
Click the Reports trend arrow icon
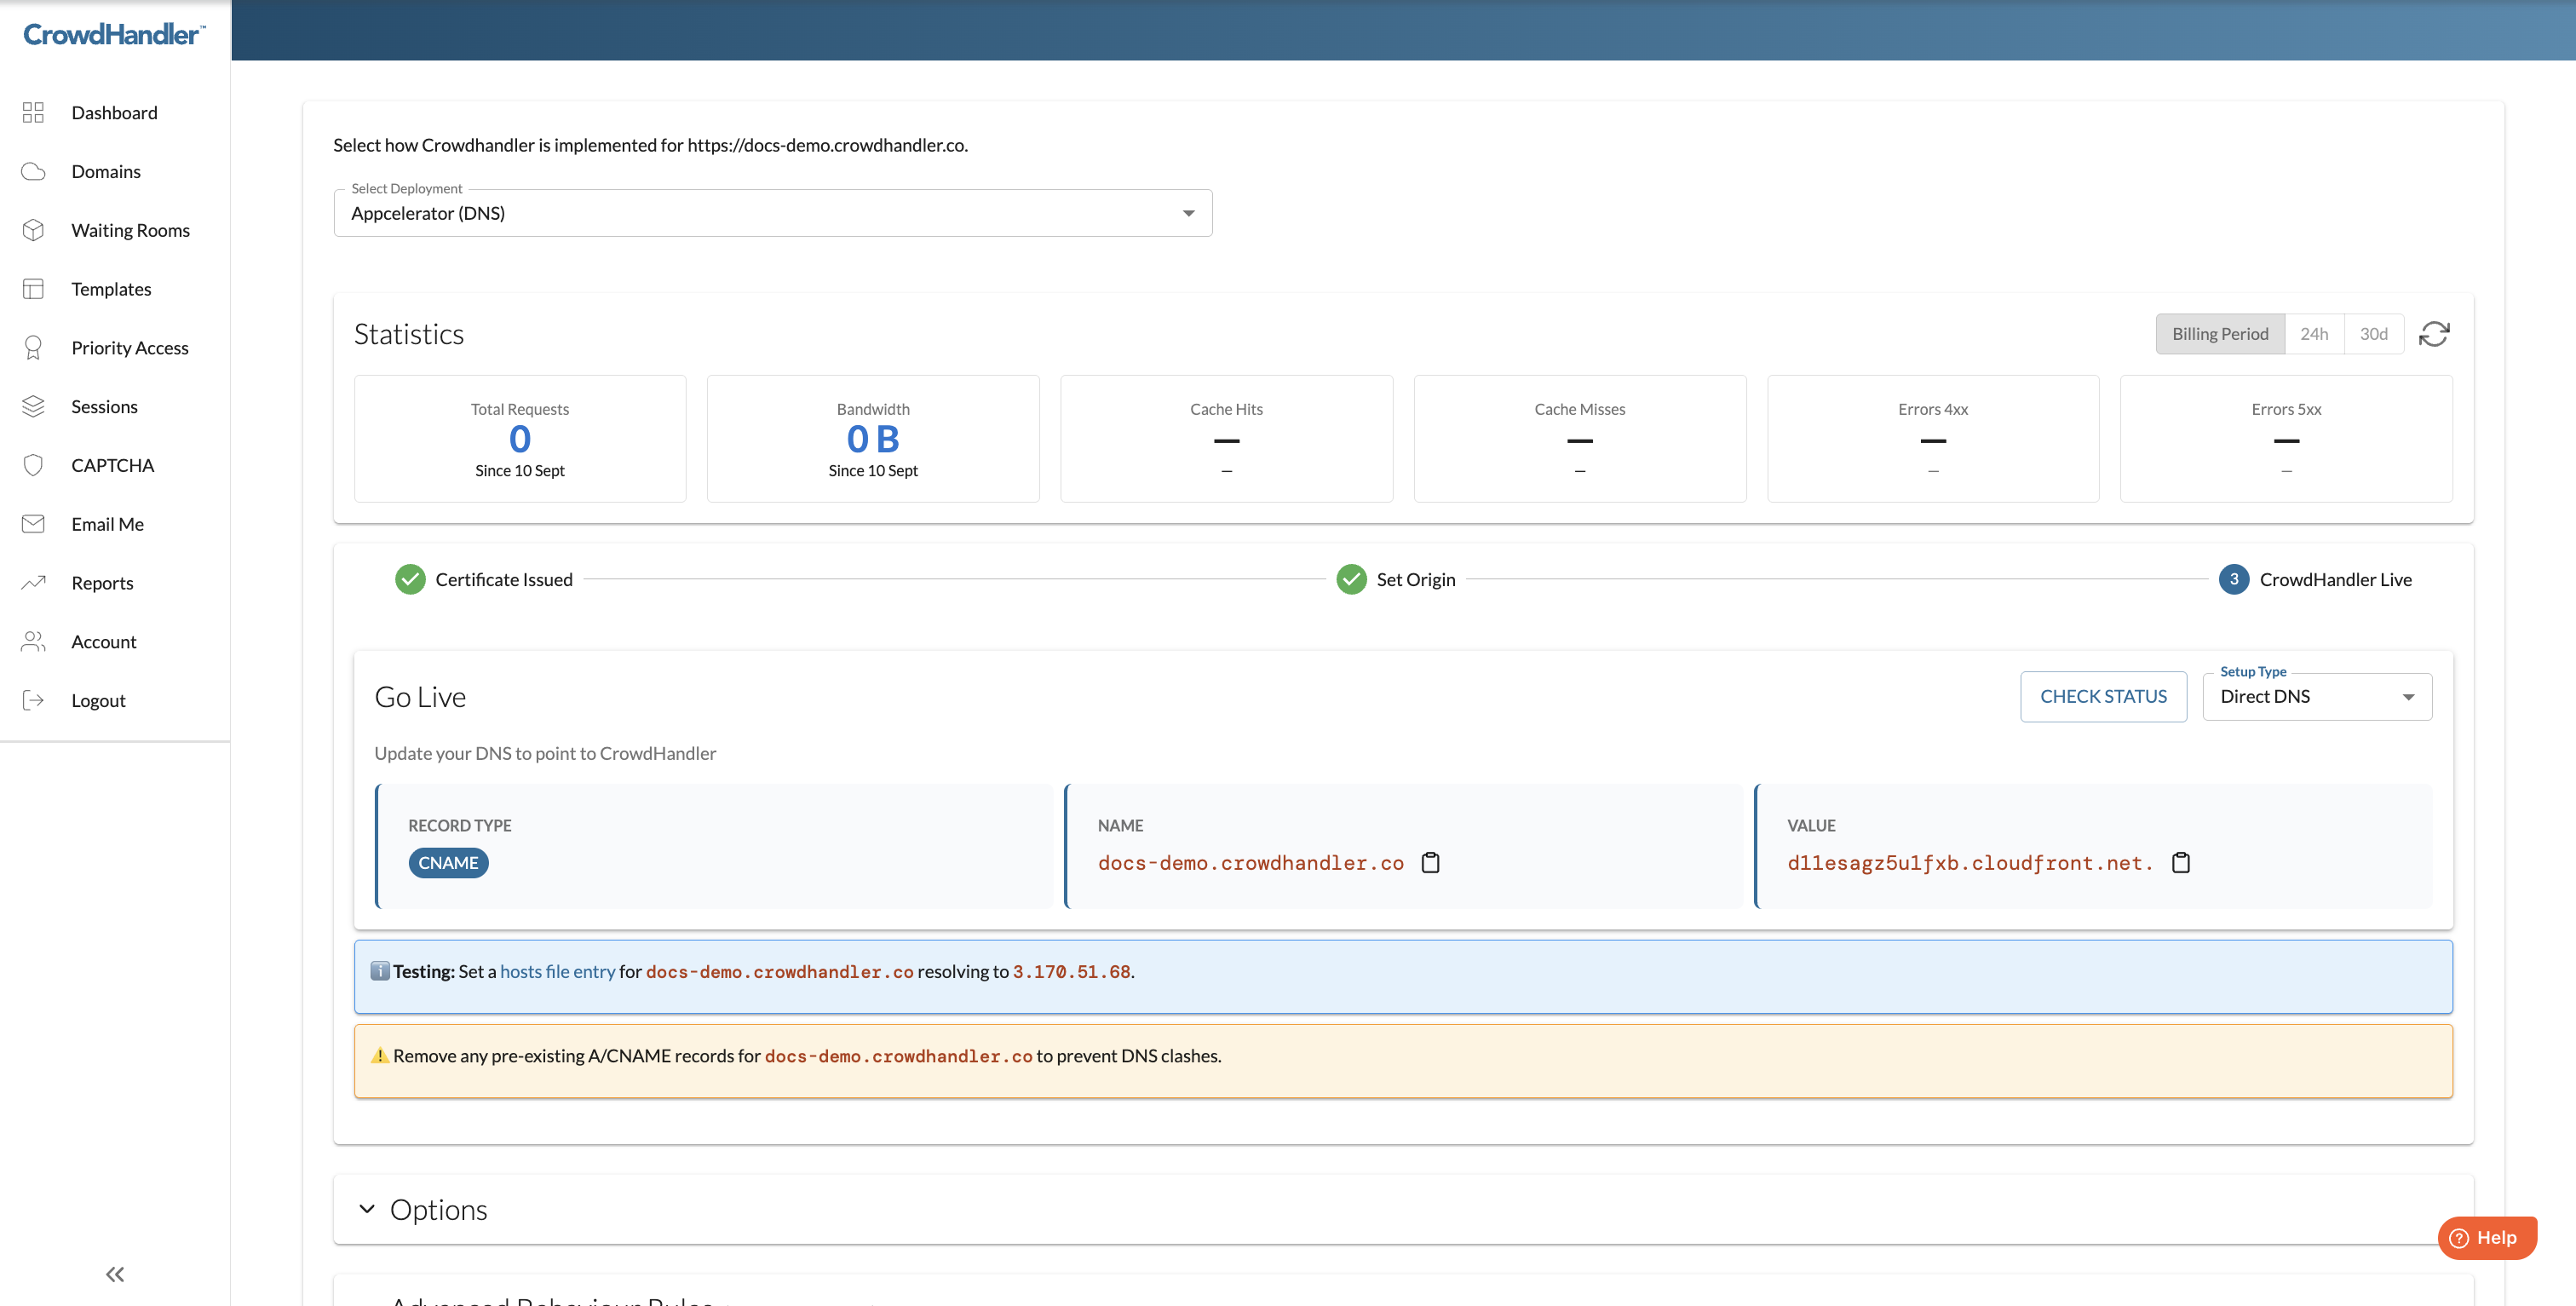33,582
